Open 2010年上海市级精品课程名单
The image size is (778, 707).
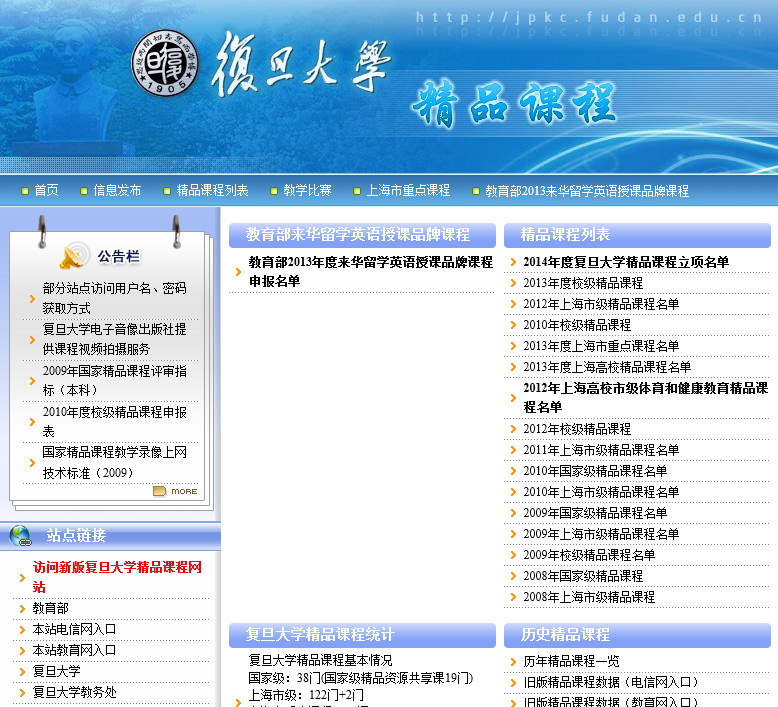coord(601,492)
